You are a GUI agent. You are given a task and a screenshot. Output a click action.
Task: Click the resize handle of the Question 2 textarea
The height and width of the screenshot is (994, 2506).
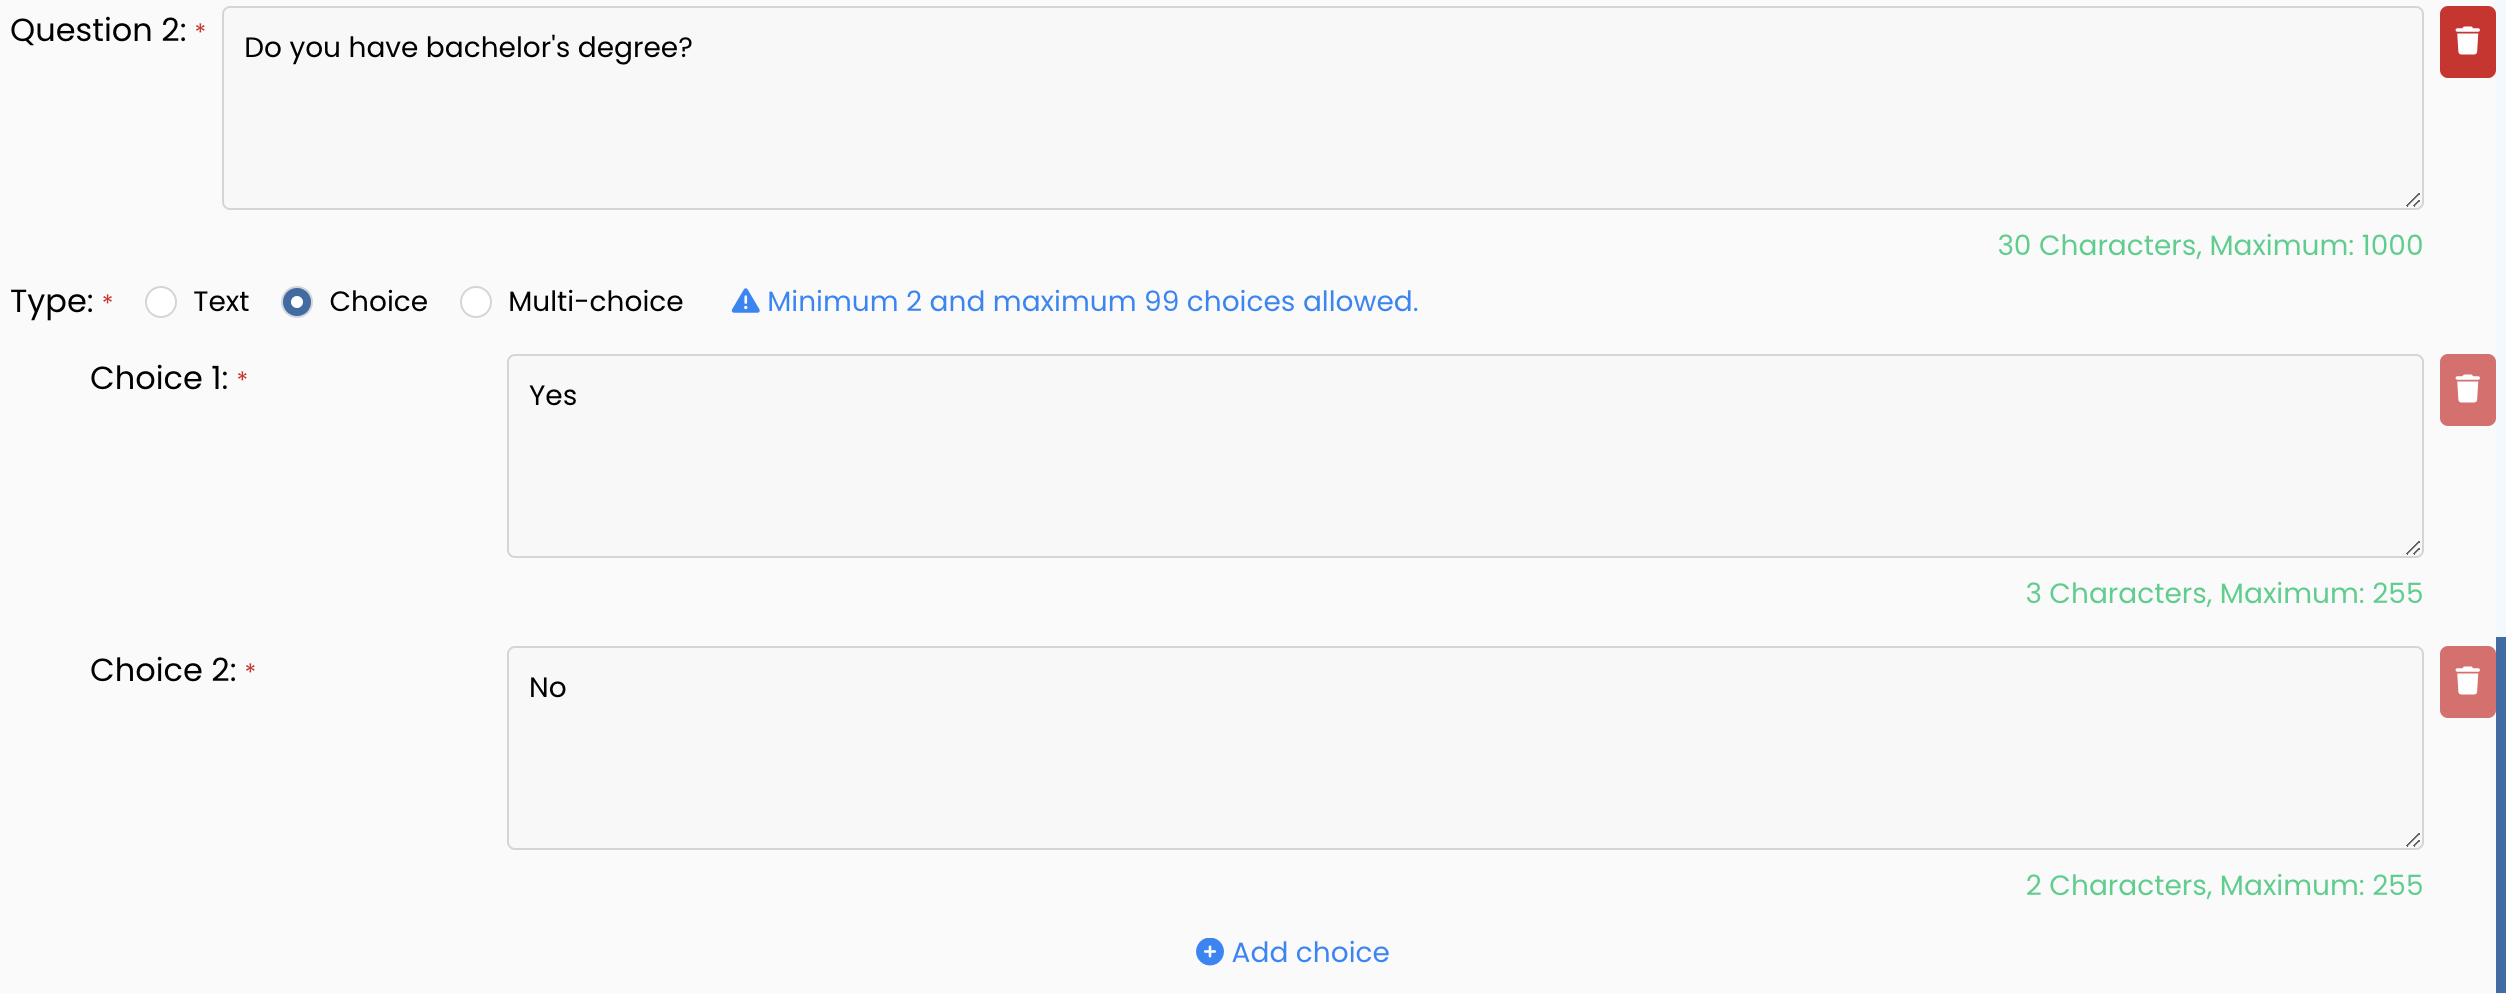point(2413,200)
